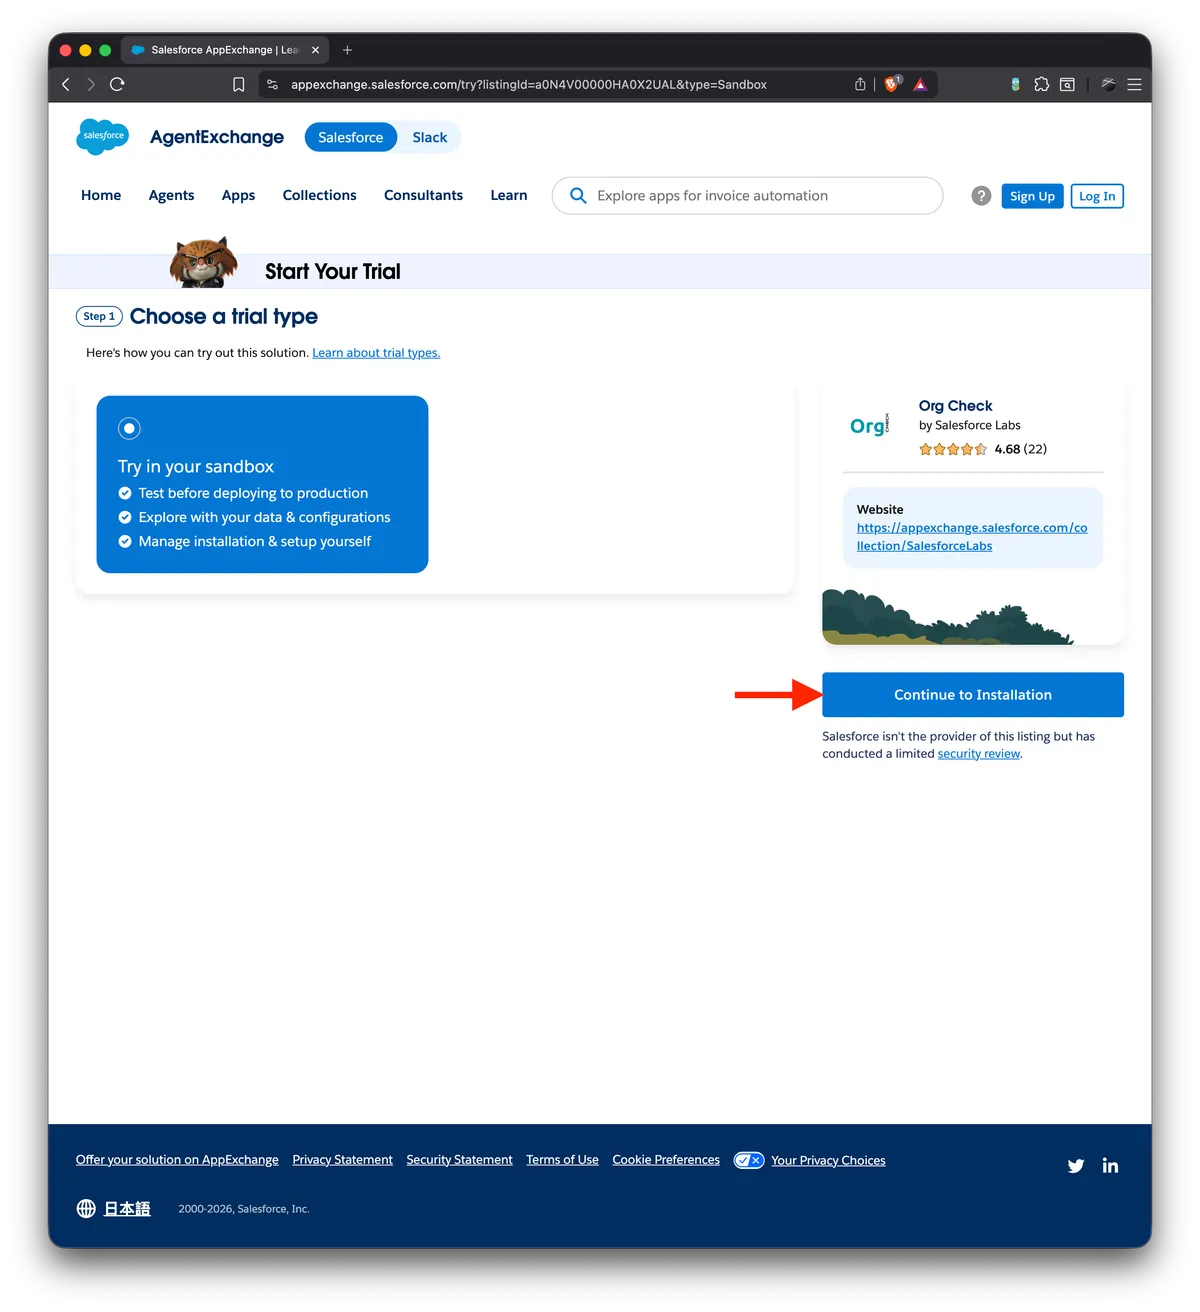Click the 'Choose a trial type' heading
Image resolution: width=1200 pixels, height=1312 pixels.
click(x=224, y=317)
